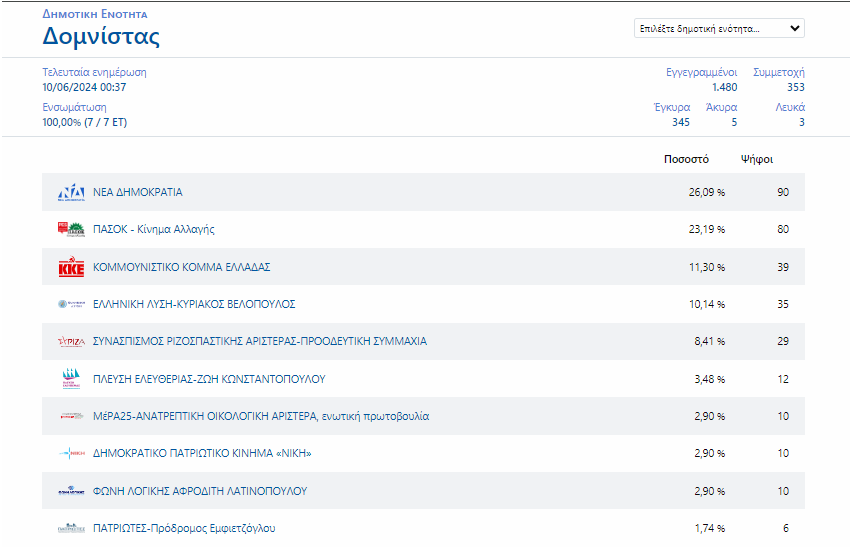
Task: Click the Πατριώτες party logo
Action: coord(71,528)
